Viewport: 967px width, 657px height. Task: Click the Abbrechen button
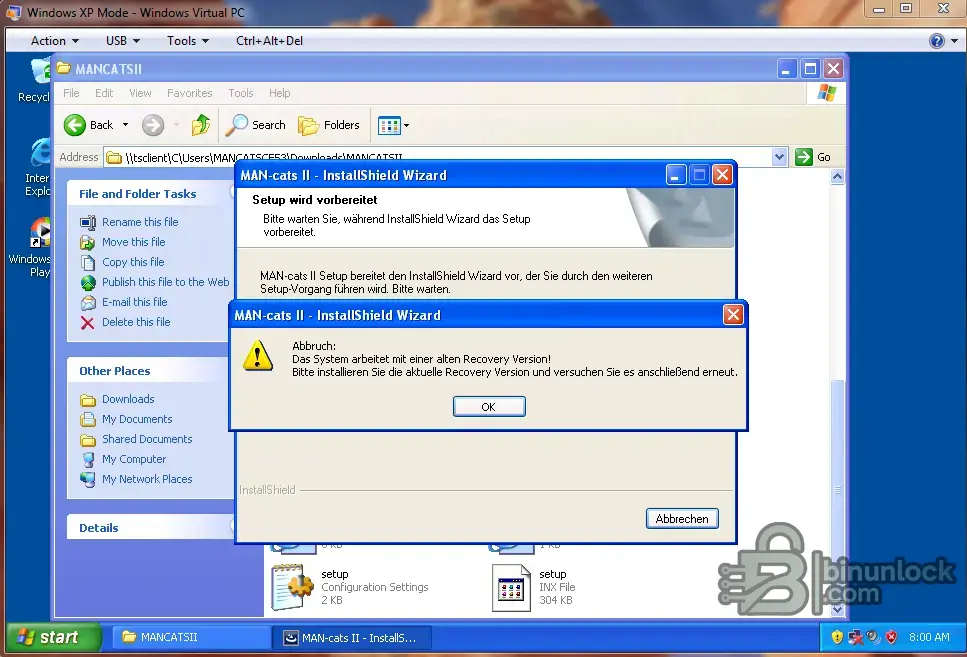coord(682,519)
